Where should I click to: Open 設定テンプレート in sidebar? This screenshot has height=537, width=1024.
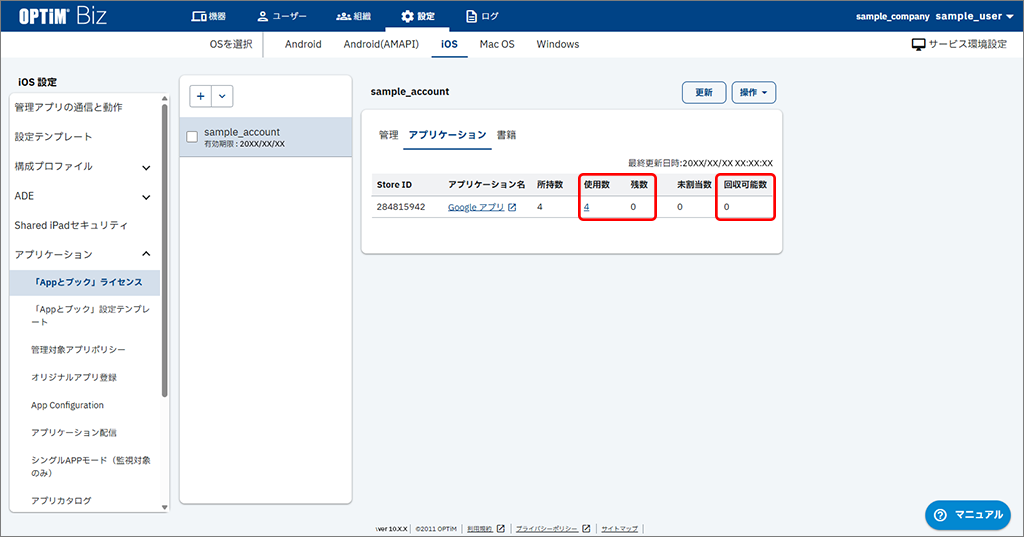[54, 137]
